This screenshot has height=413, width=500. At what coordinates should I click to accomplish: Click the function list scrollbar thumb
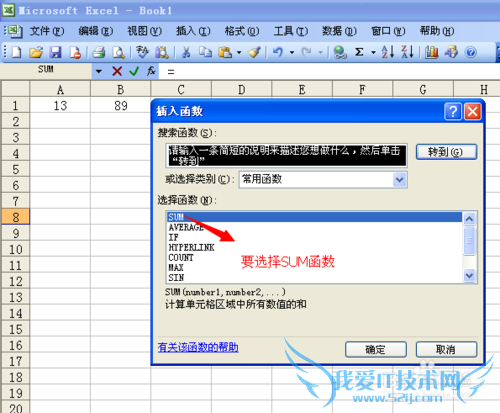point(469,240)
